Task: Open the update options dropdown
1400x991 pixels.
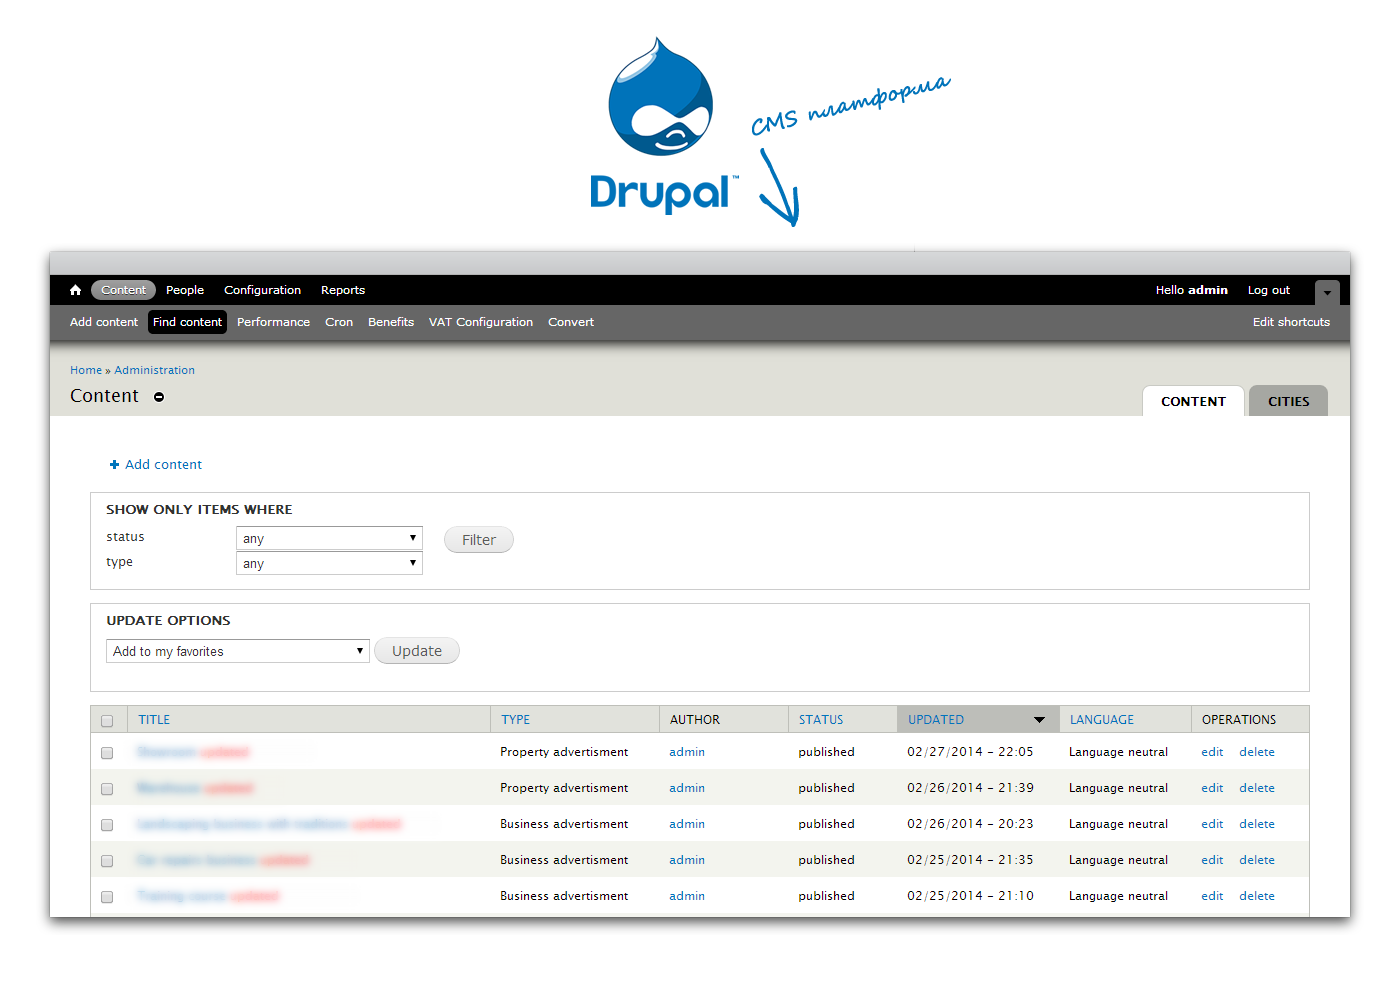Action: (x=238, y=651)
